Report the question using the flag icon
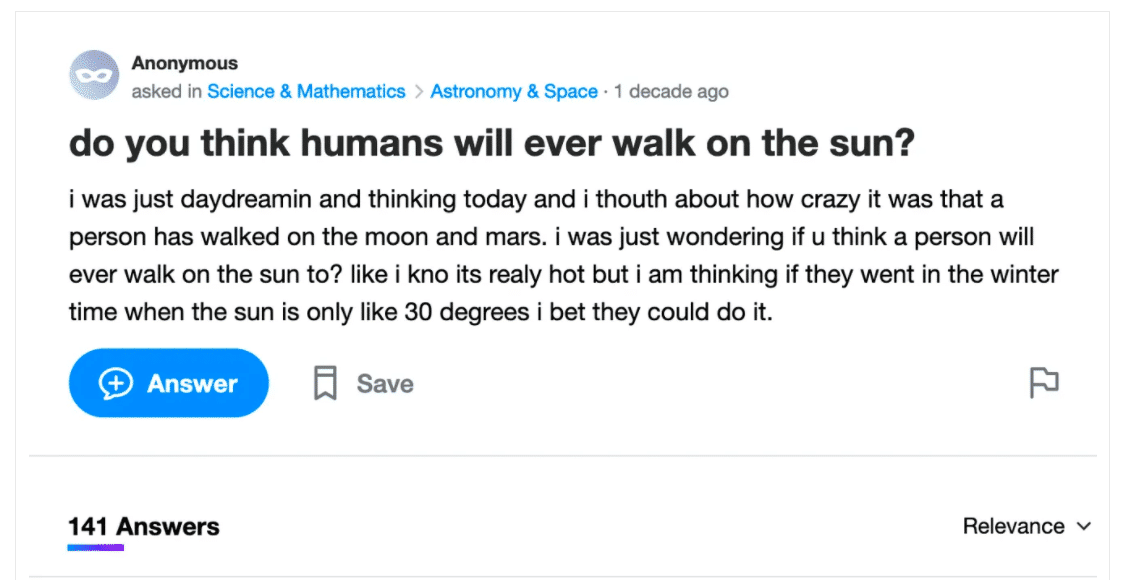This screenshot has width=1139, height=580. (x=1044, y=382)
